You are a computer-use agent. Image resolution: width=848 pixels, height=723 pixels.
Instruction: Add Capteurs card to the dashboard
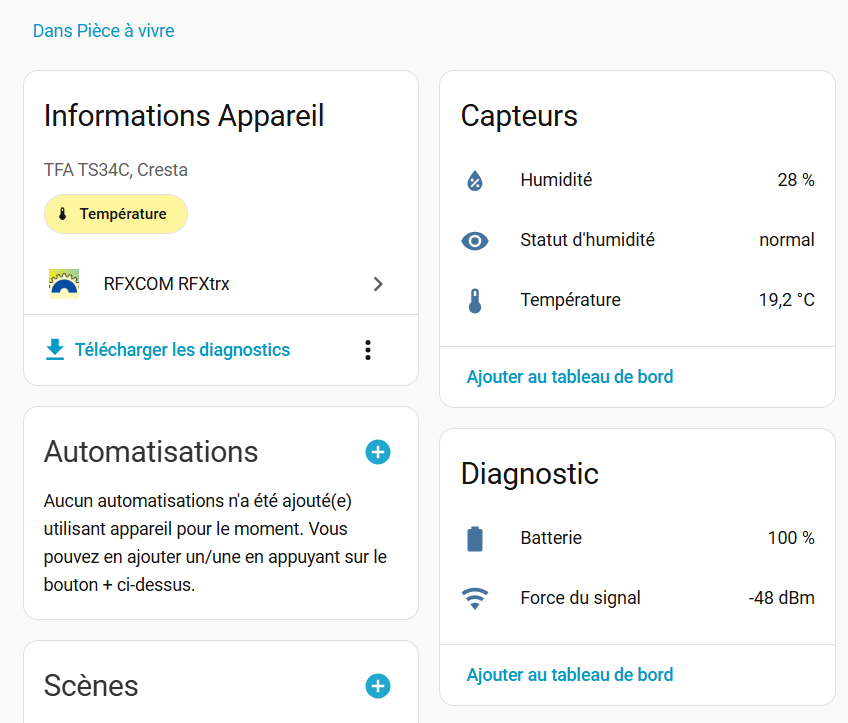point(570,377)
